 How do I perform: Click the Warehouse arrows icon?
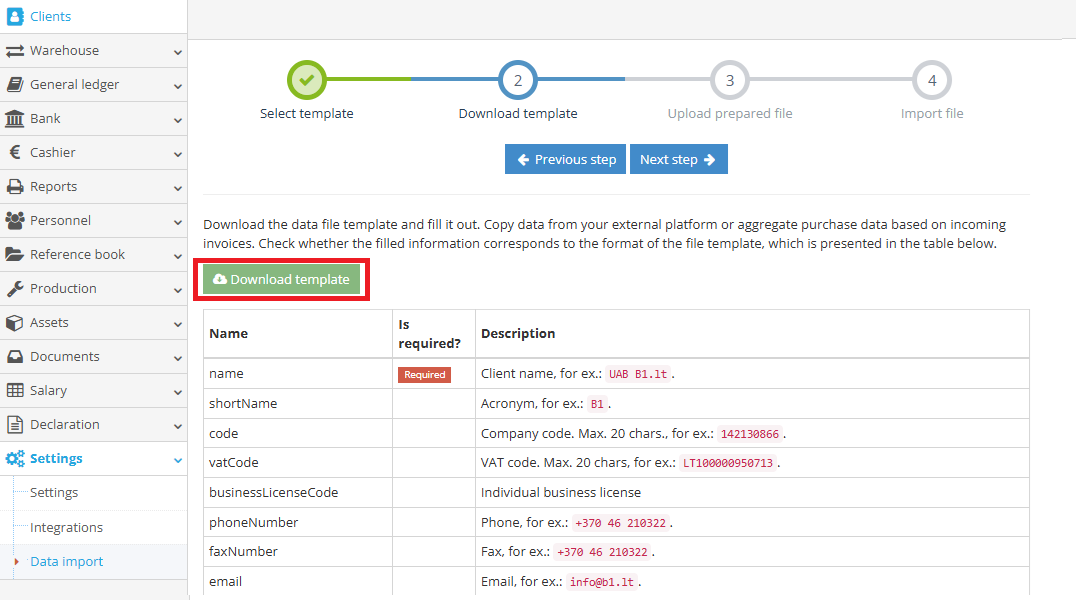click(x=15, y=51)
